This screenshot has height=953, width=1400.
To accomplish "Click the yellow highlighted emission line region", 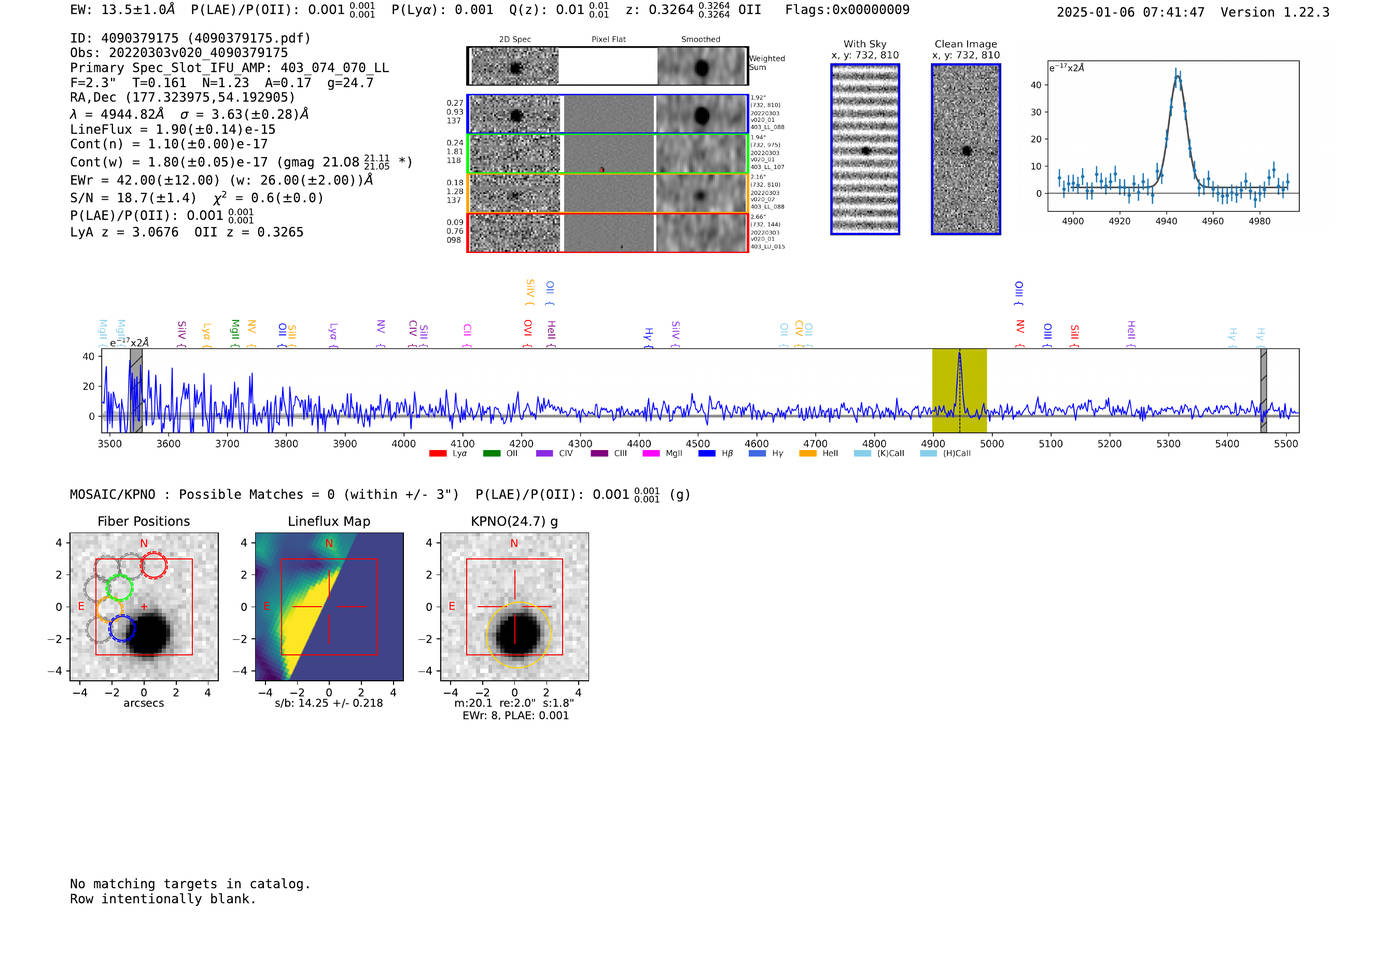I will [x=959, y=390].
